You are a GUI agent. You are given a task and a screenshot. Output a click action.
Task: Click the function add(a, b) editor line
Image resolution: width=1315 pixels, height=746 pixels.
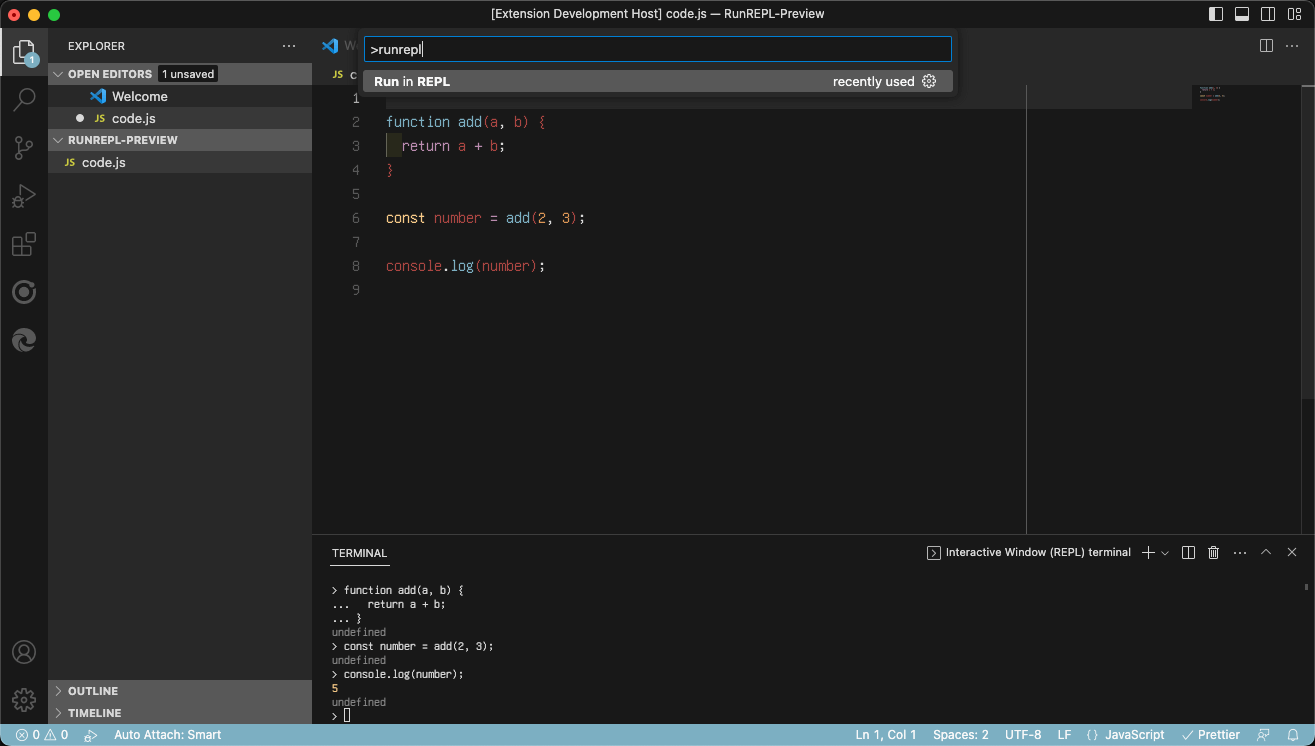(465, 122)
